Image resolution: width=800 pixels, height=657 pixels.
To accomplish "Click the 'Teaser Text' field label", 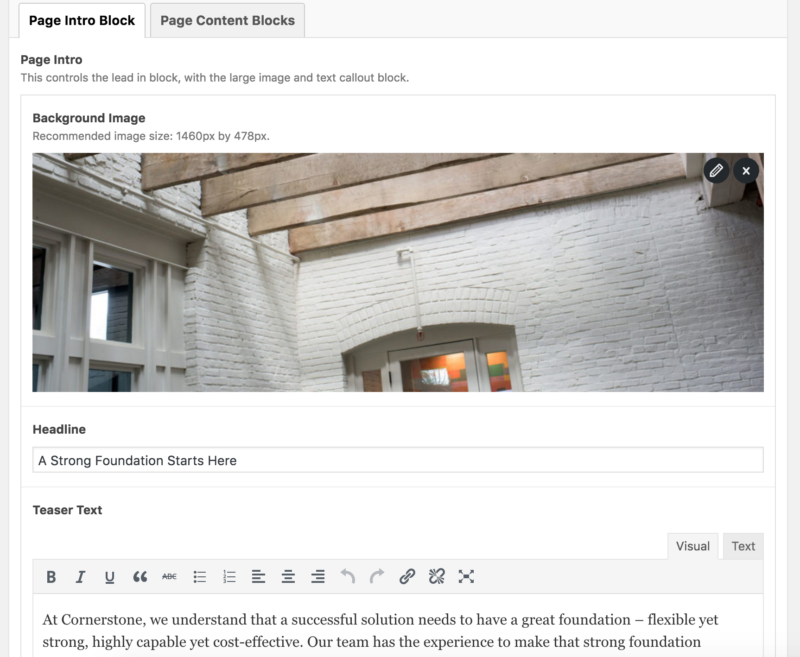I will point(67,510).
